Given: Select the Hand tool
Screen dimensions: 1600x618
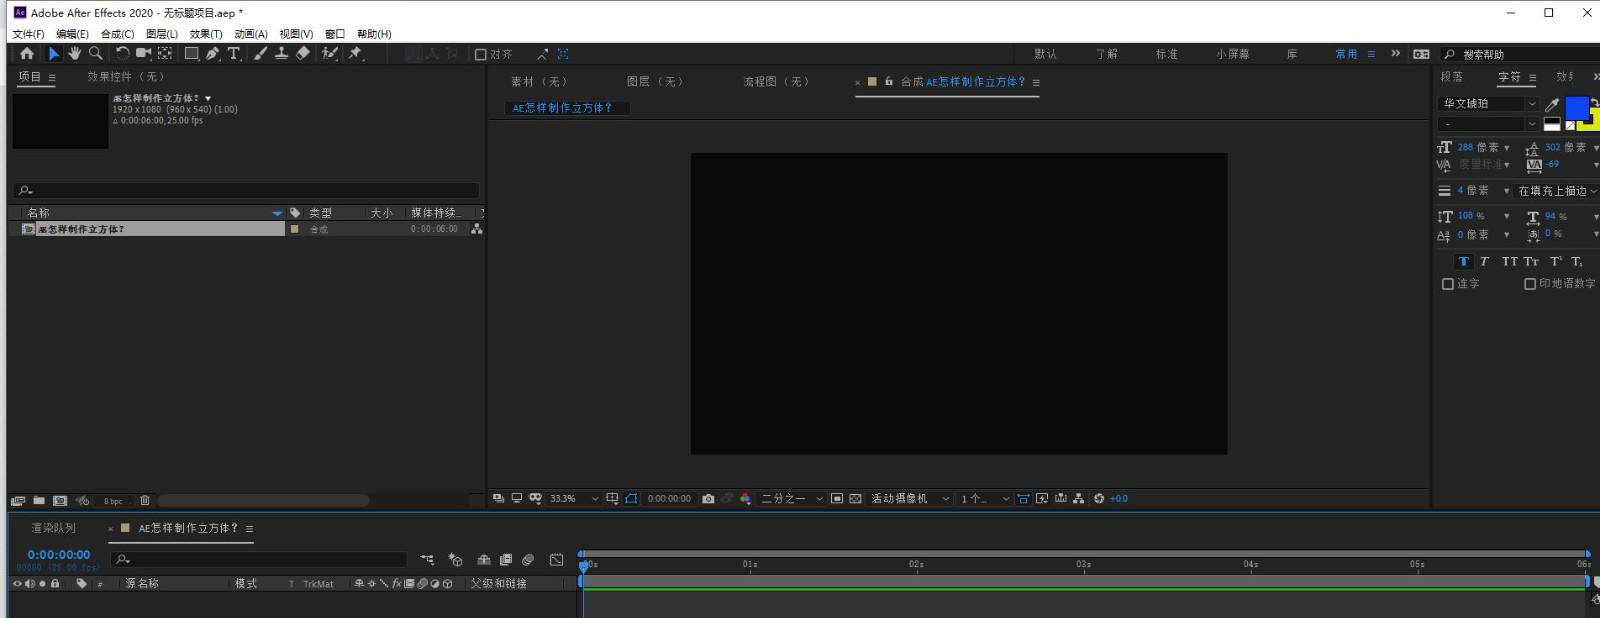Looking at the screenshot, I should pyautogui.click(x=74, y=54).
